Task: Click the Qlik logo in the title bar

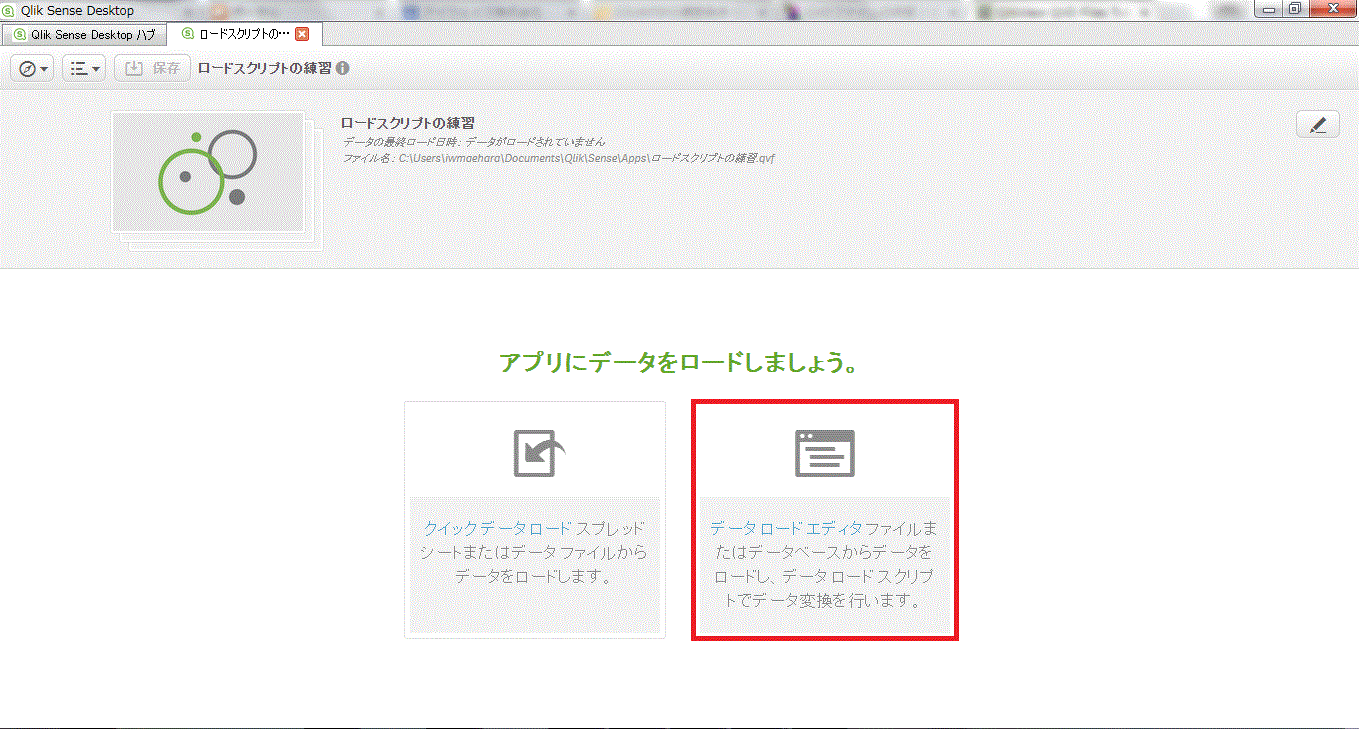Action: [x=10, y=10]
